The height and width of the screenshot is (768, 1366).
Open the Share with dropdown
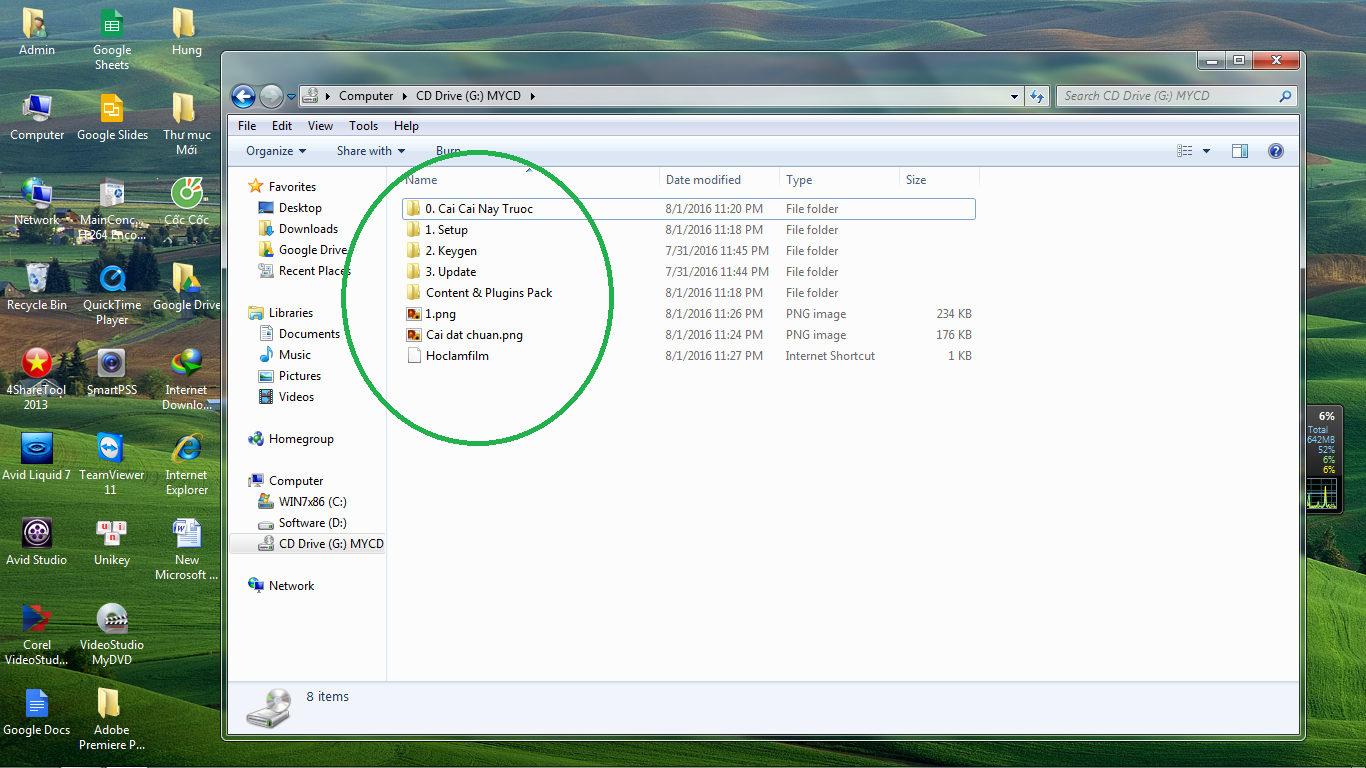tap(371, 151)
